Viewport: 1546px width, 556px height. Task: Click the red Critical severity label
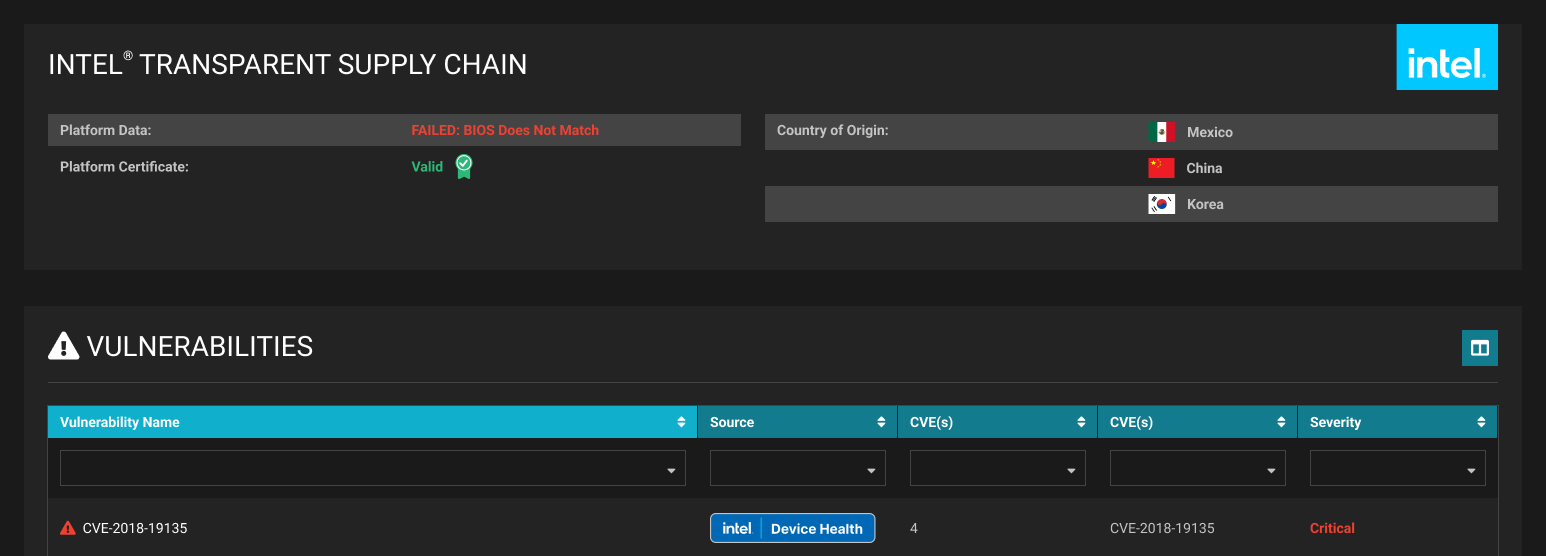(x=1332, y=528)
